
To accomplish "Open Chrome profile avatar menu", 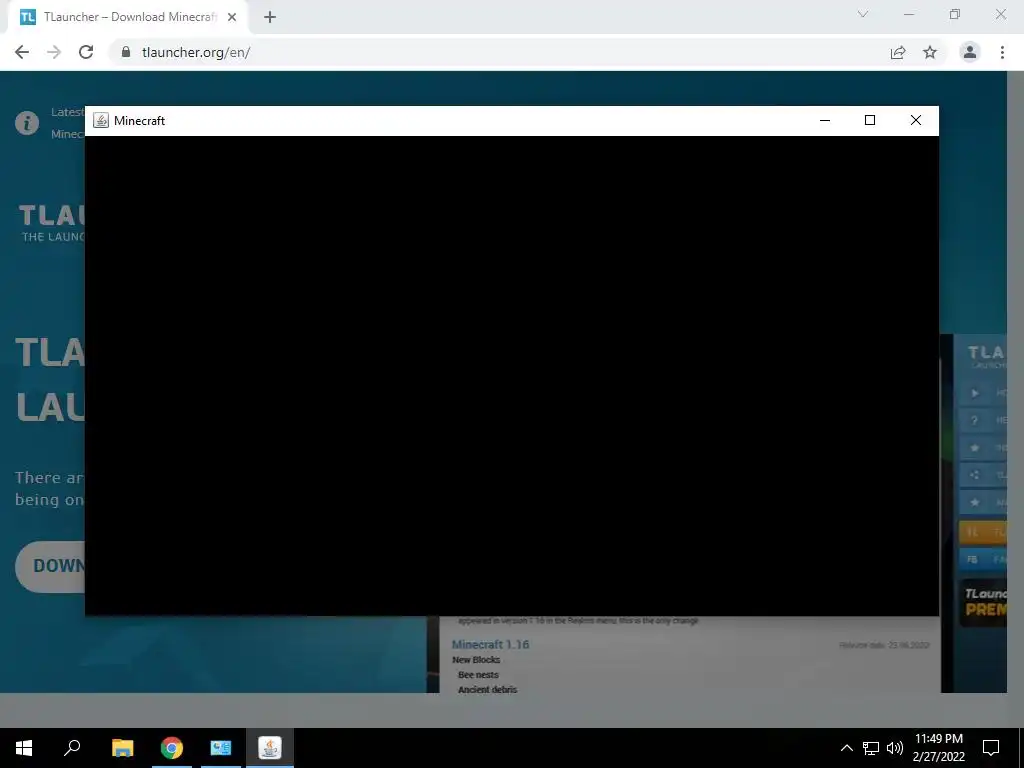I will (970, 52).
